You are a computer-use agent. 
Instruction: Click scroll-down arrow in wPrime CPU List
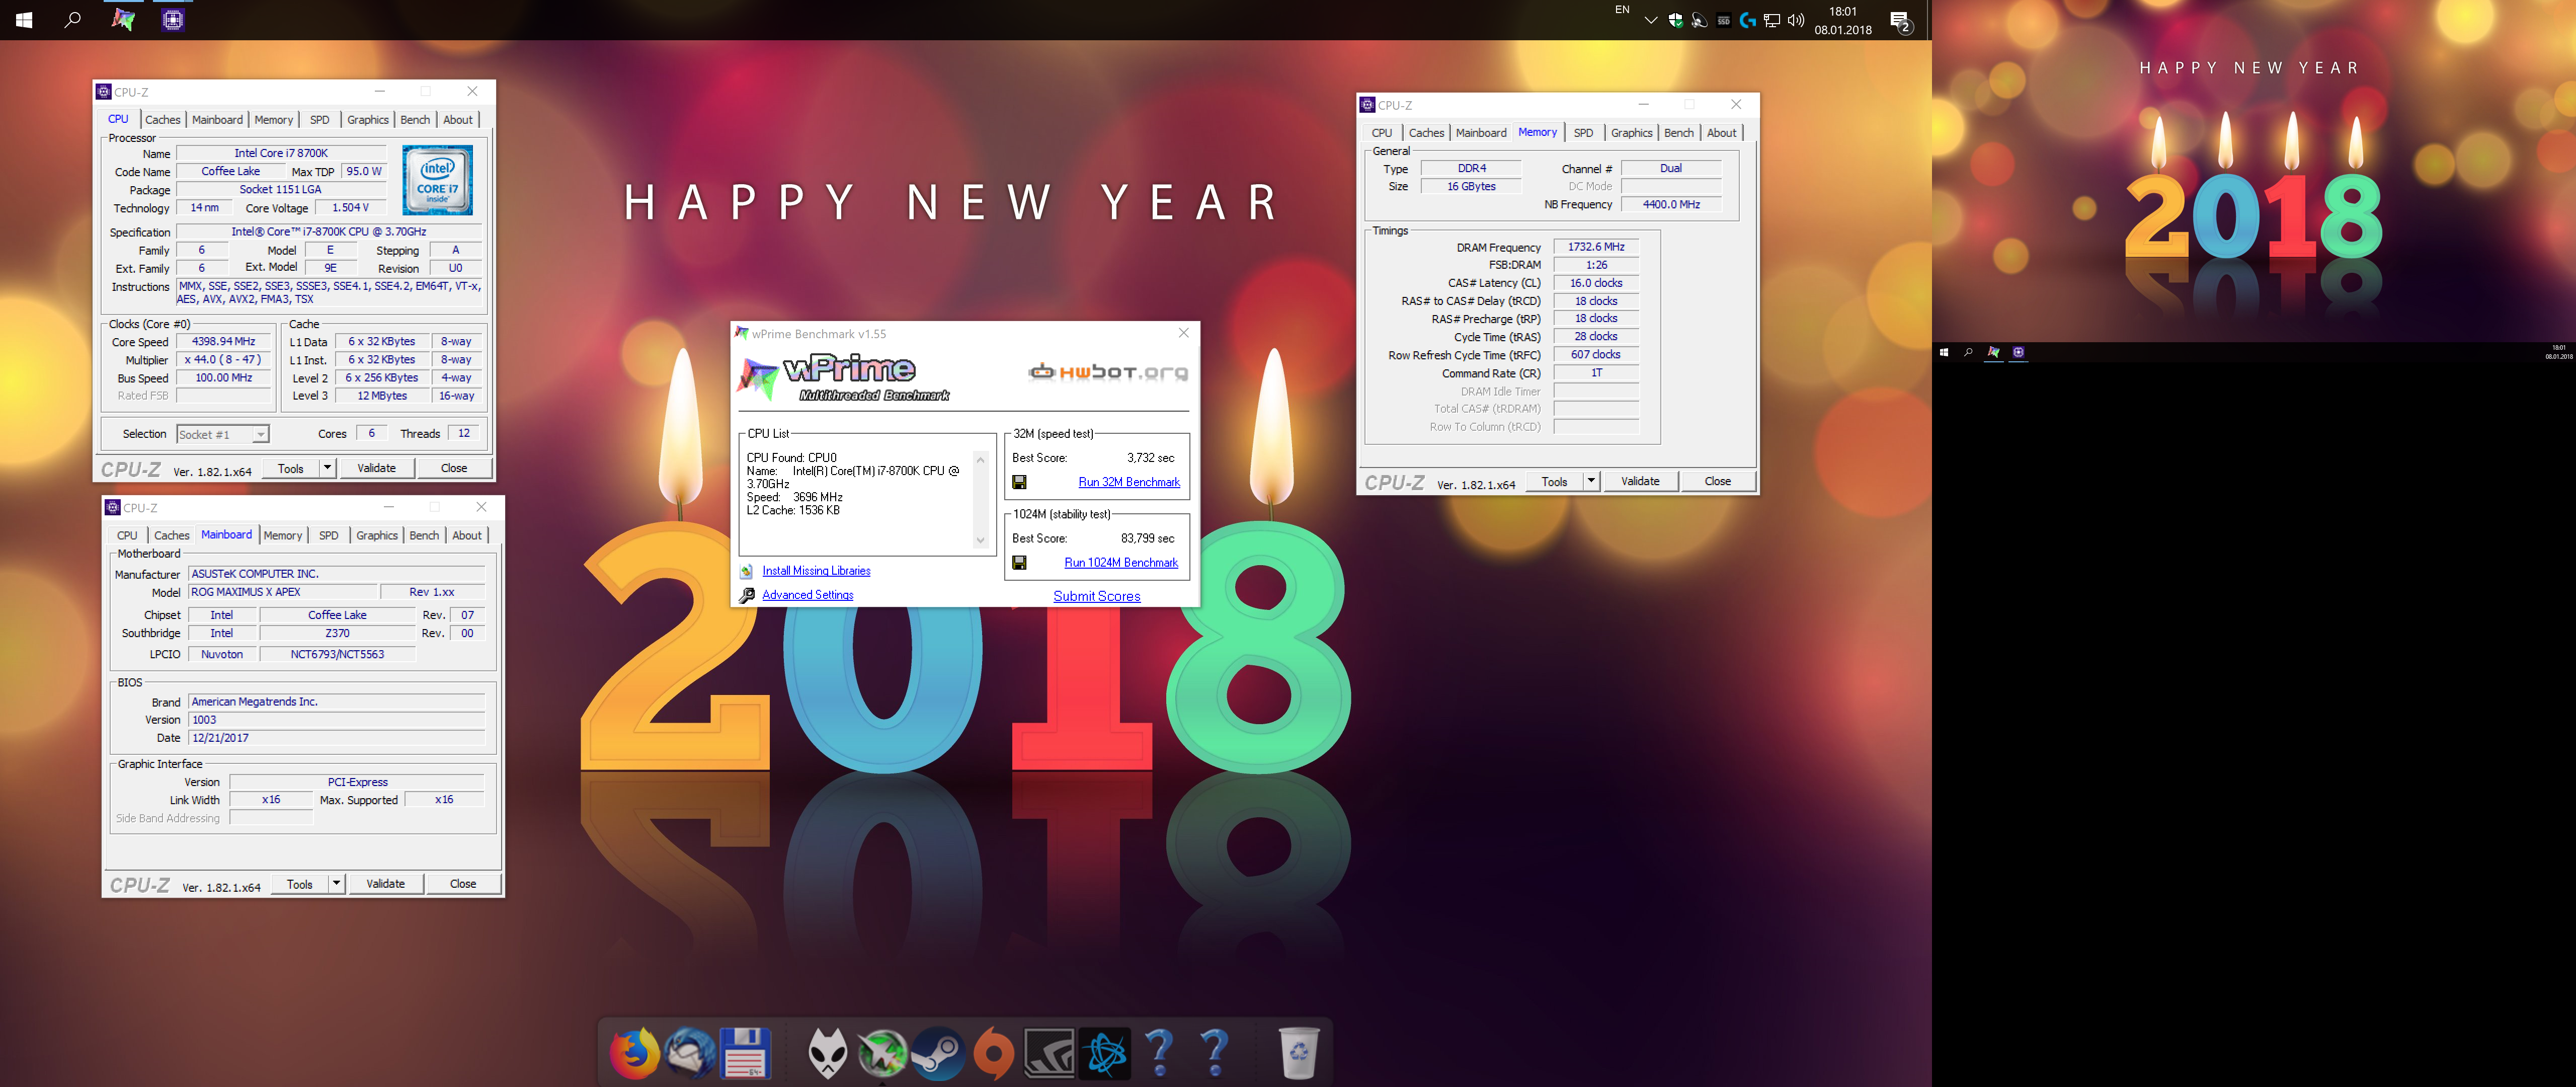[980, 540]
